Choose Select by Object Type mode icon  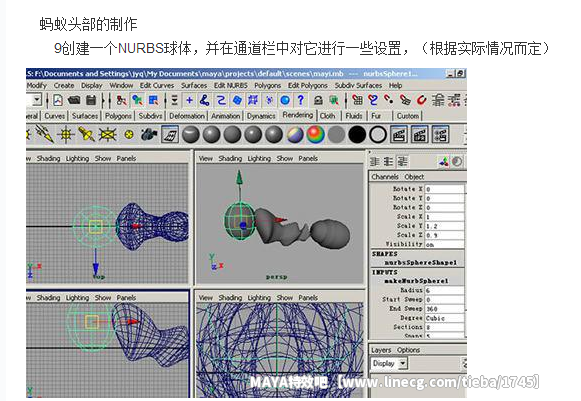[137, 100]
